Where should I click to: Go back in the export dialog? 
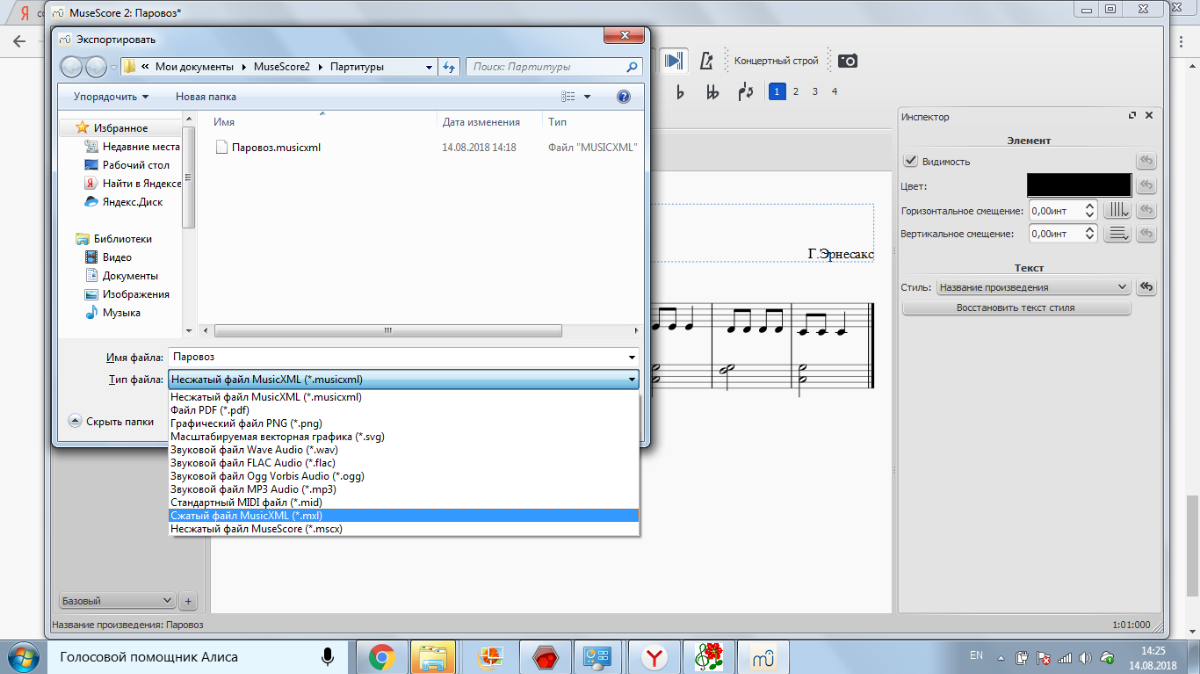(x=72, y=67)
